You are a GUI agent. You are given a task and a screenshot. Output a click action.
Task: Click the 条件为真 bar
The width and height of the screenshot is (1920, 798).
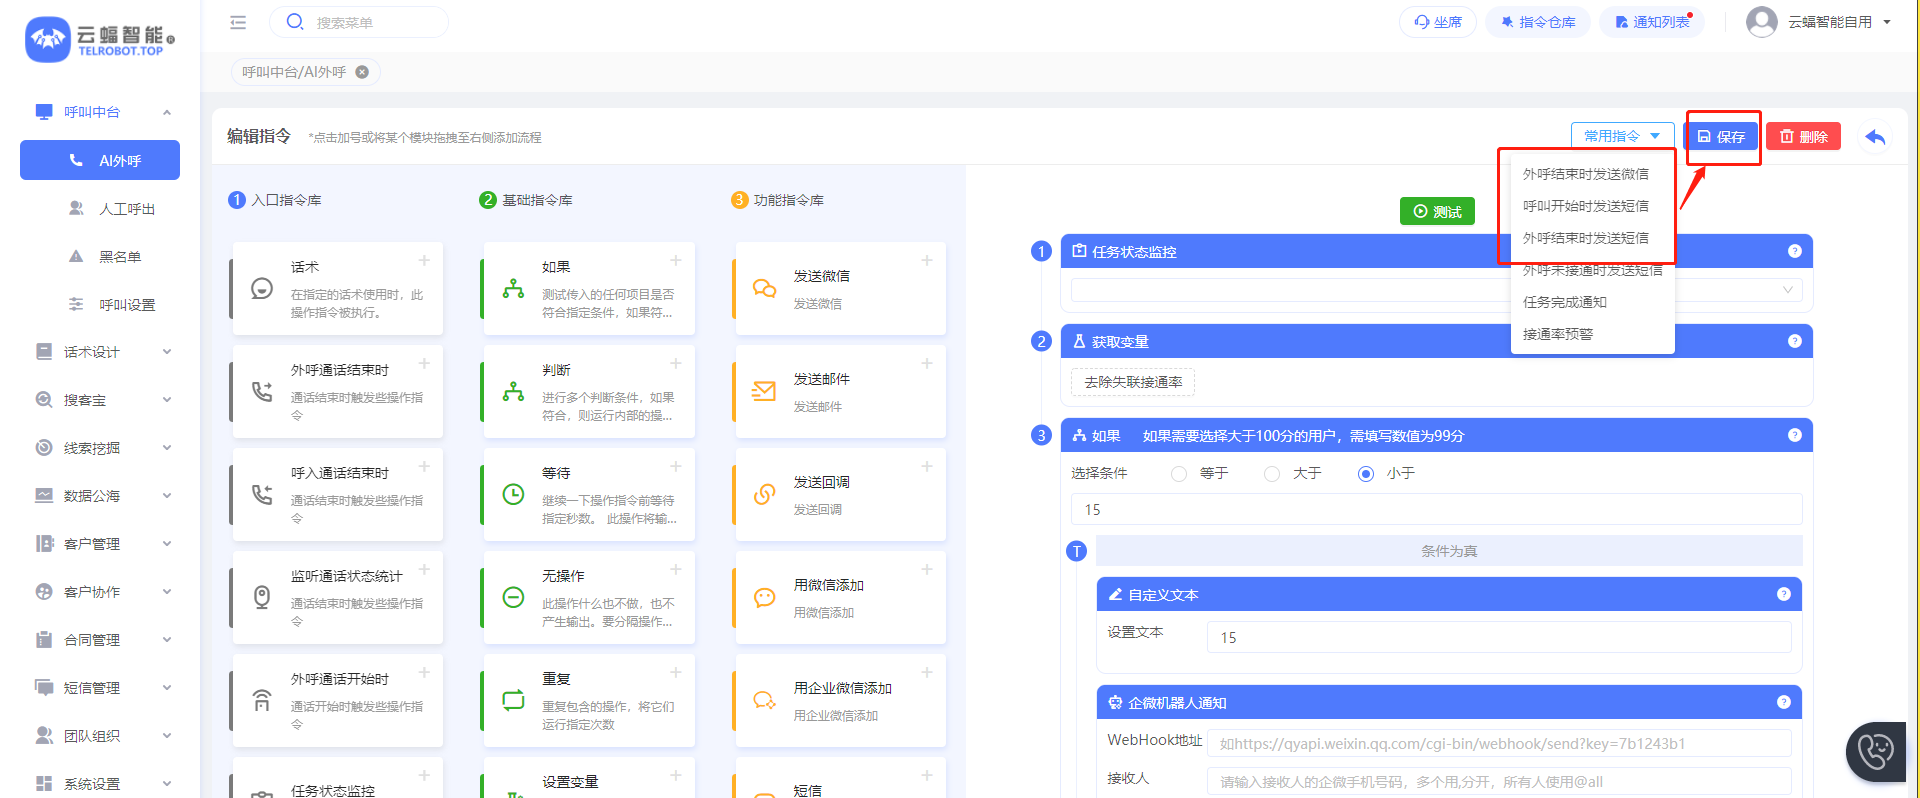[x=1449, y=551]
